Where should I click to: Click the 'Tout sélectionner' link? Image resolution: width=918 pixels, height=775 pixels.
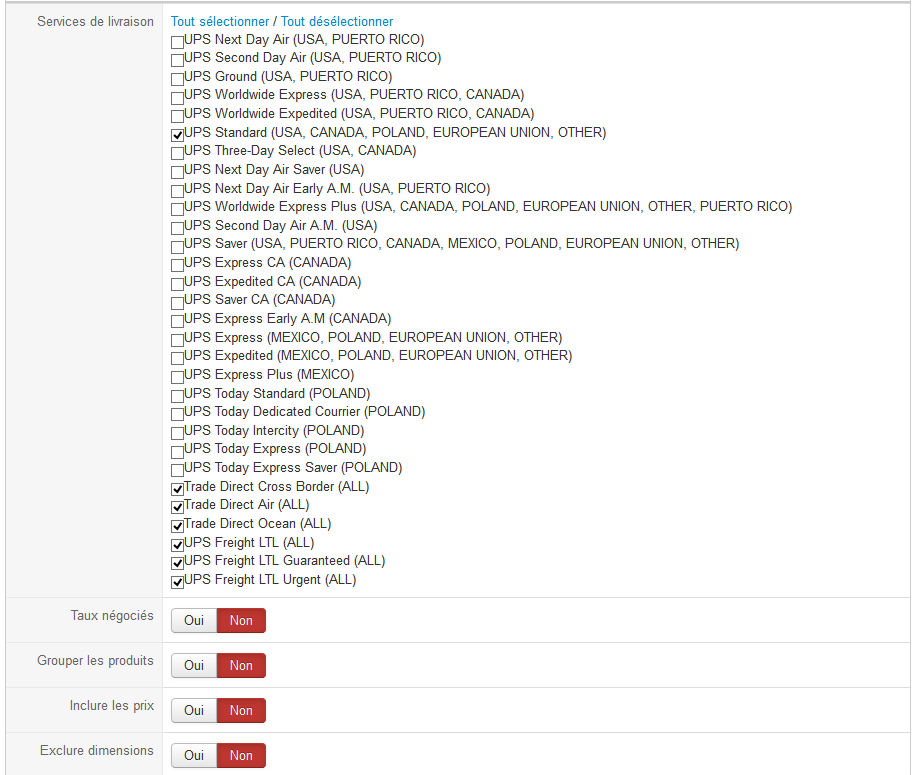(x=220, y=22)
